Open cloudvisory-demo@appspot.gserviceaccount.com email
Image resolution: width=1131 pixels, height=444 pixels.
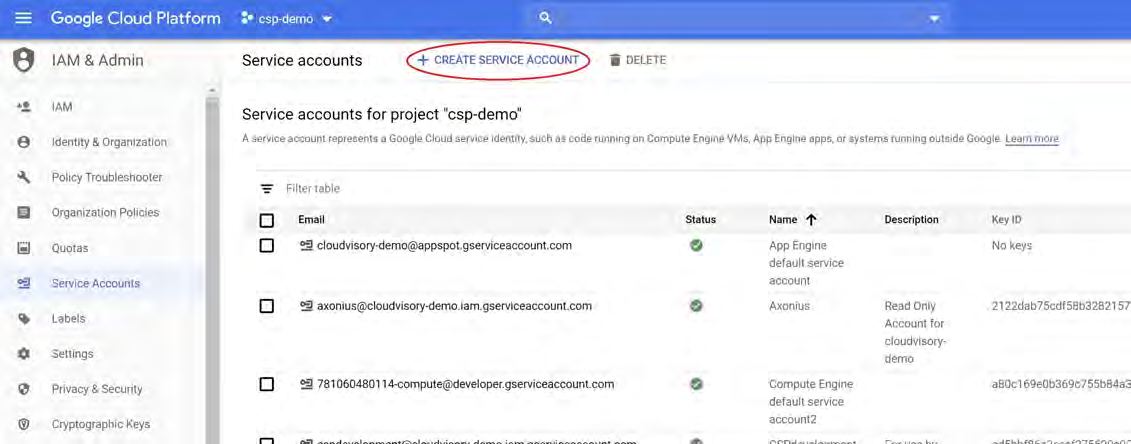(444, 246)
